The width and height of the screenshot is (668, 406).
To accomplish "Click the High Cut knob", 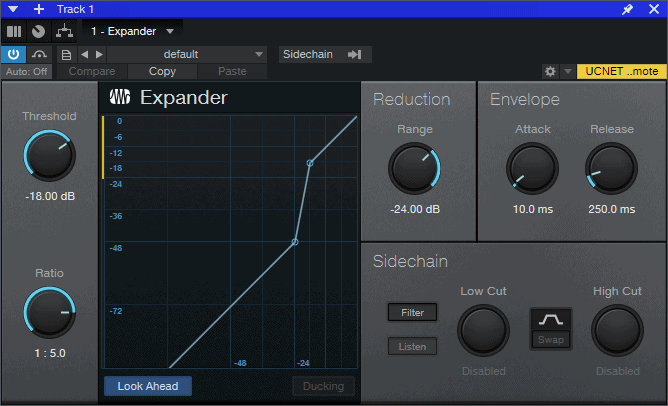I will coord(617,330).
